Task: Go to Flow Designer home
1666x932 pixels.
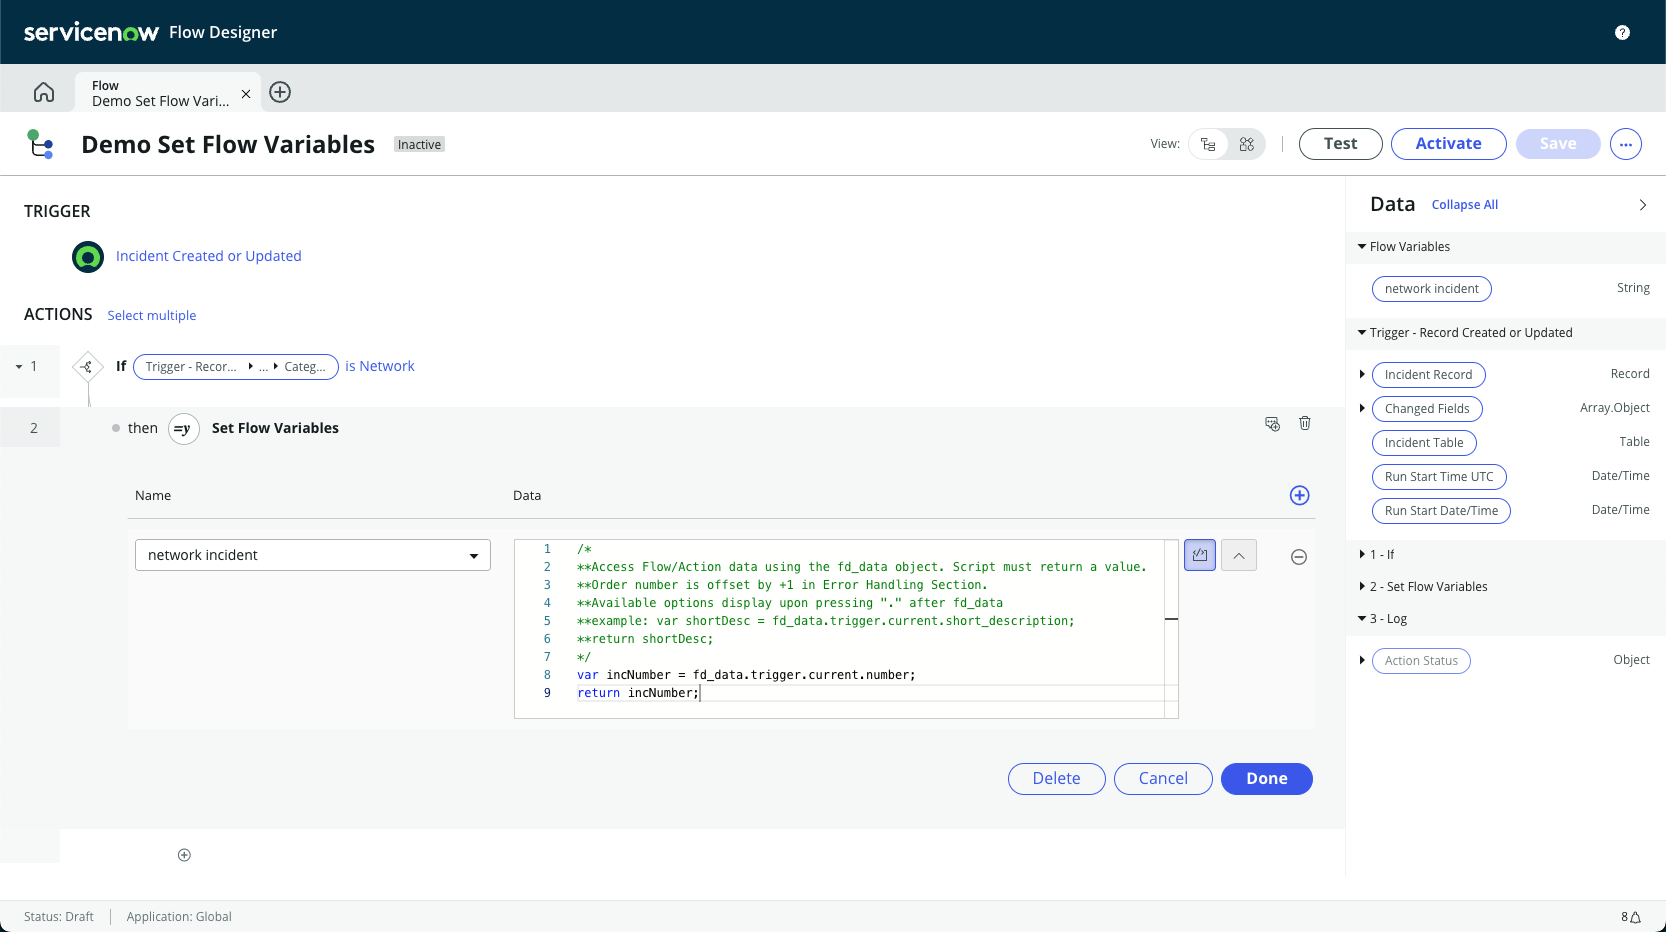Action: [x=44, y=92]
